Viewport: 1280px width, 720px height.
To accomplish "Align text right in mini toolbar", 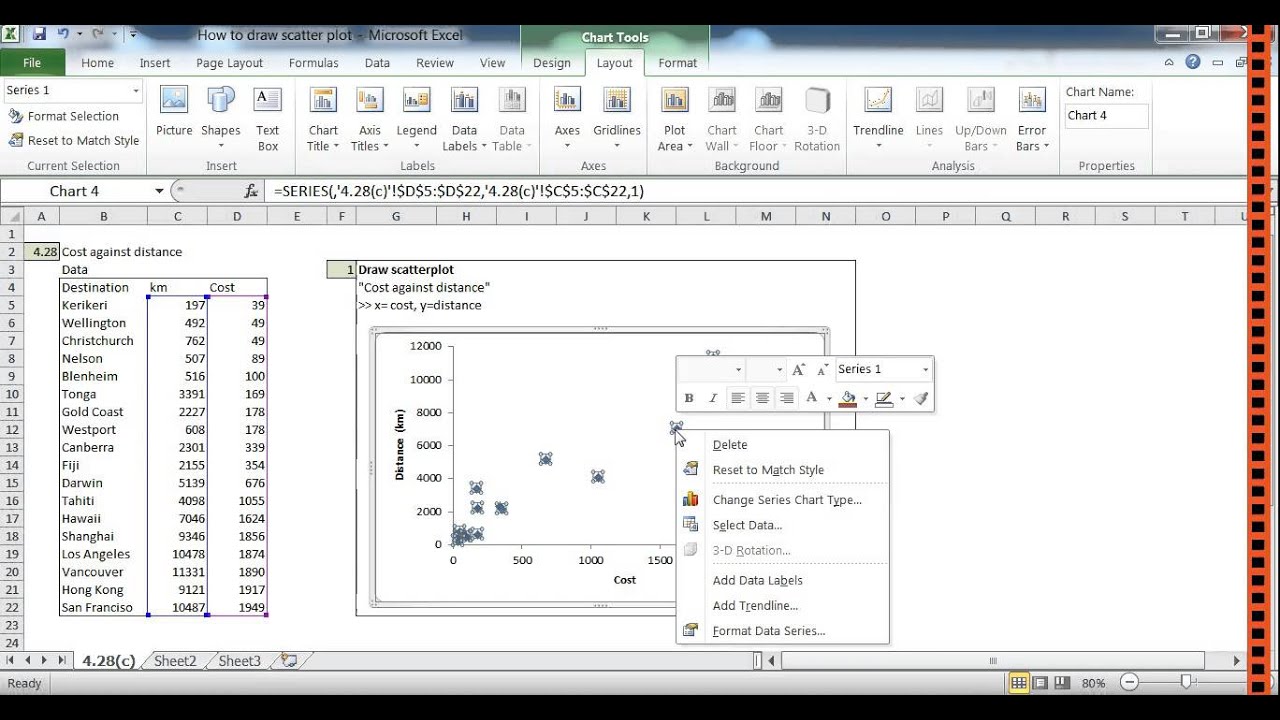I will (786, 398).
